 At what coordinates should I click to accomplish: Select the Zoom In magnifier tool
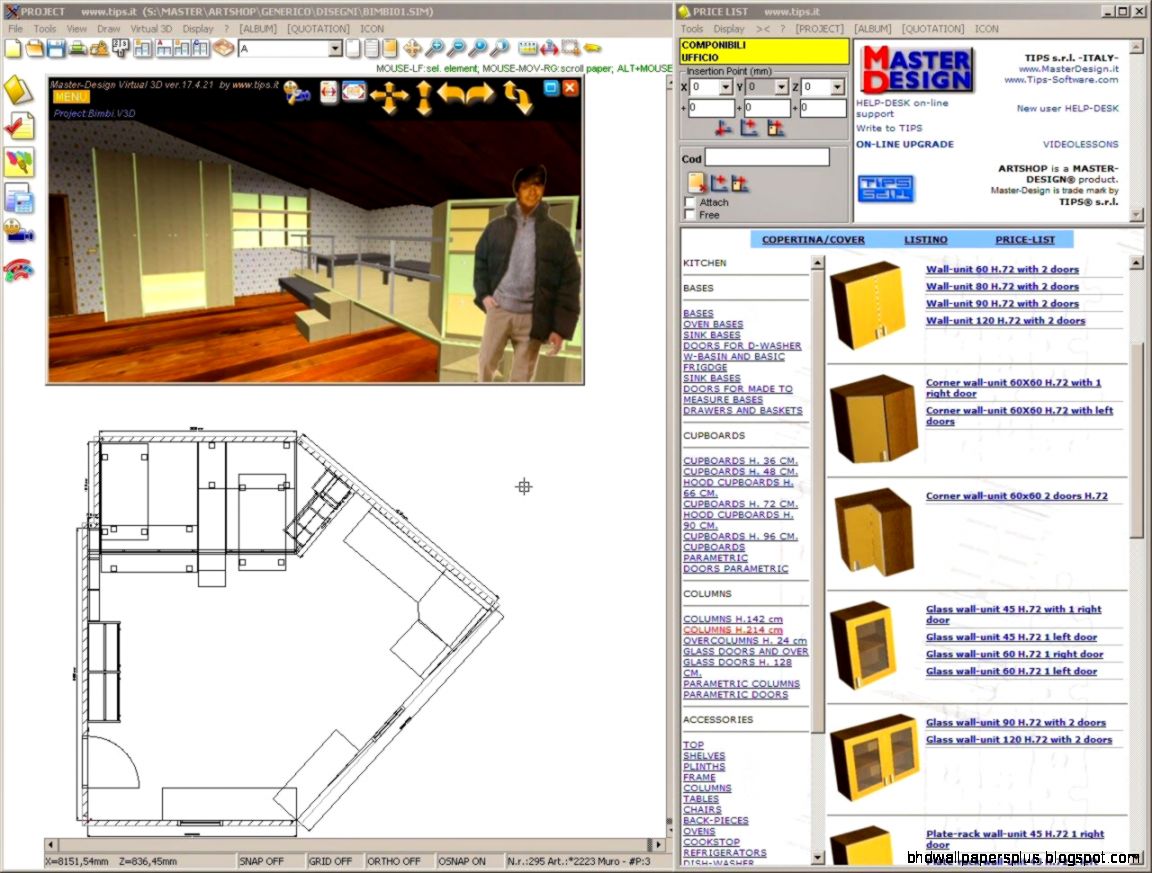(437, 48)
